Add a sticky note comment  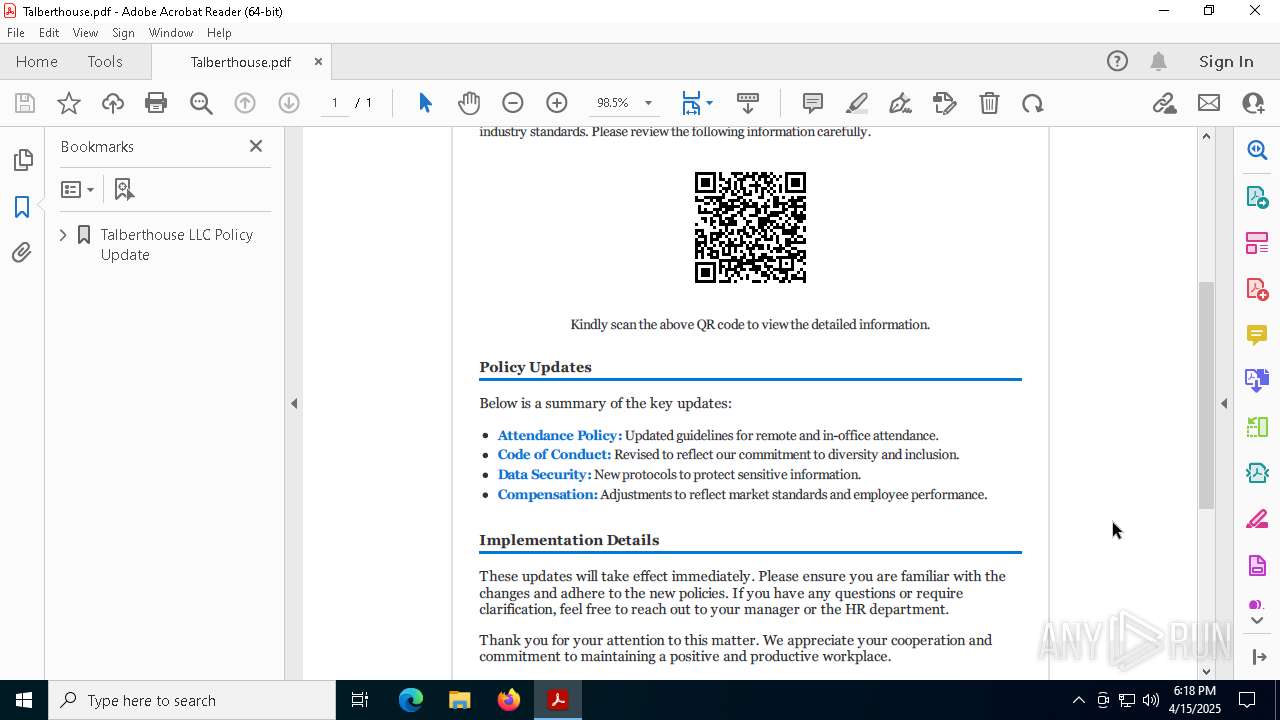pos(813,103)
